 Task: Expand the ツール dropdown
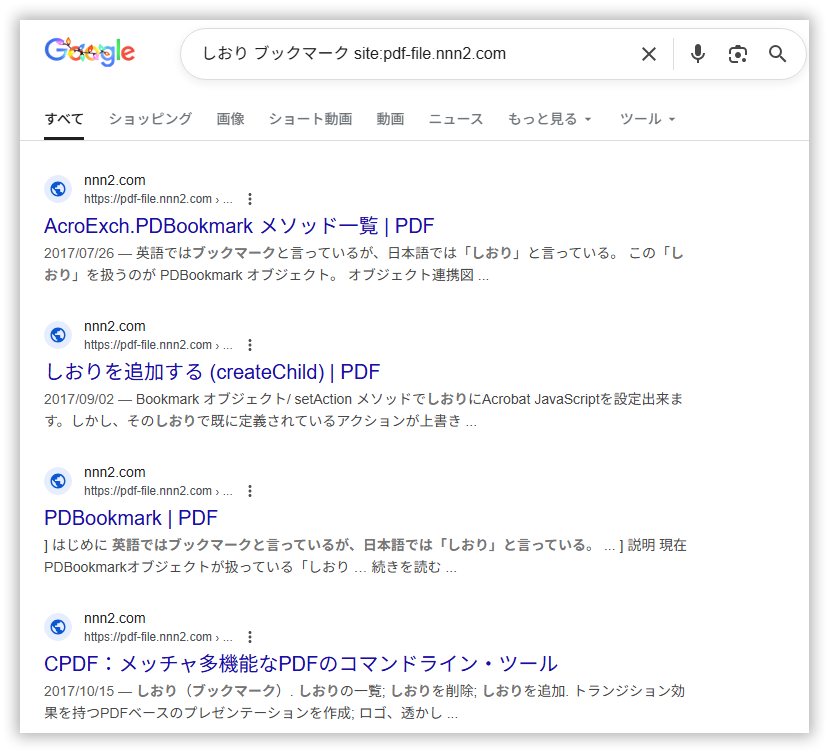[x=647, y=119]
